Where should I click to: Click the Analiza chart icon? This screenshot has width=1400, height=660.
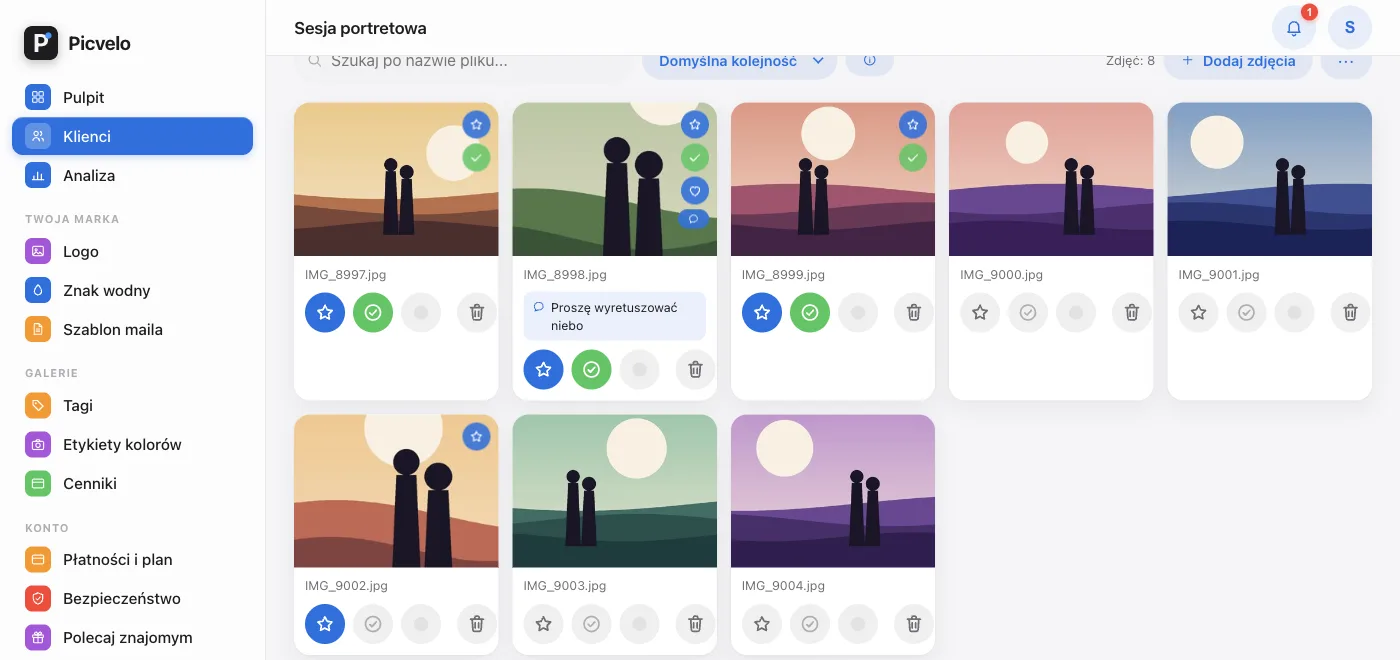[x=38, y=176]
